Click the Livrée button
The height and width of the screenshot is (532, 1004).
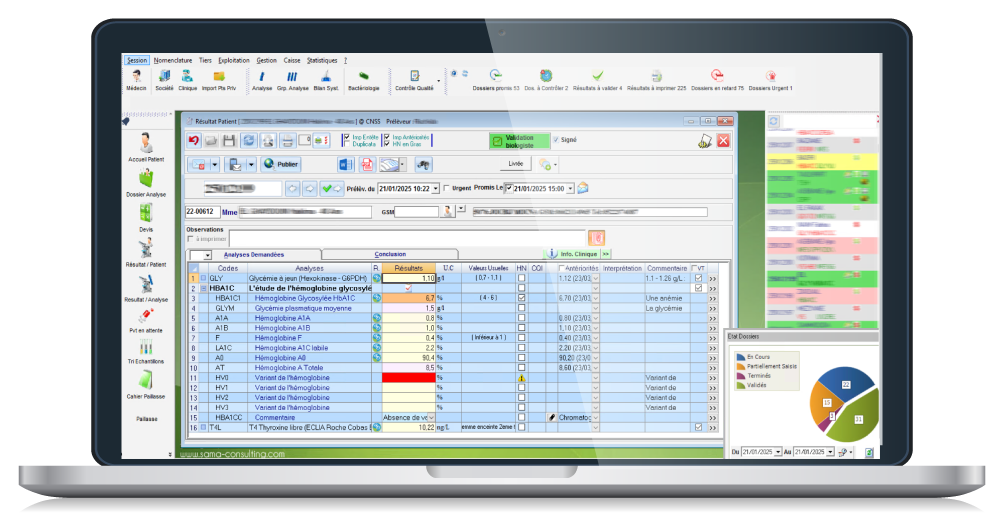(515, 163)
